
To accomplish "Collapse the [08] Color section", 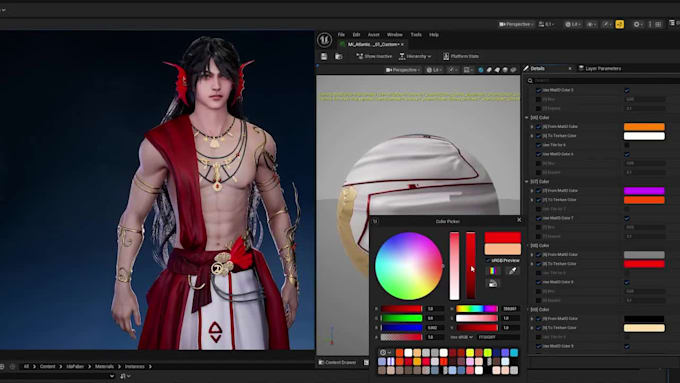I will pos(527,246).
